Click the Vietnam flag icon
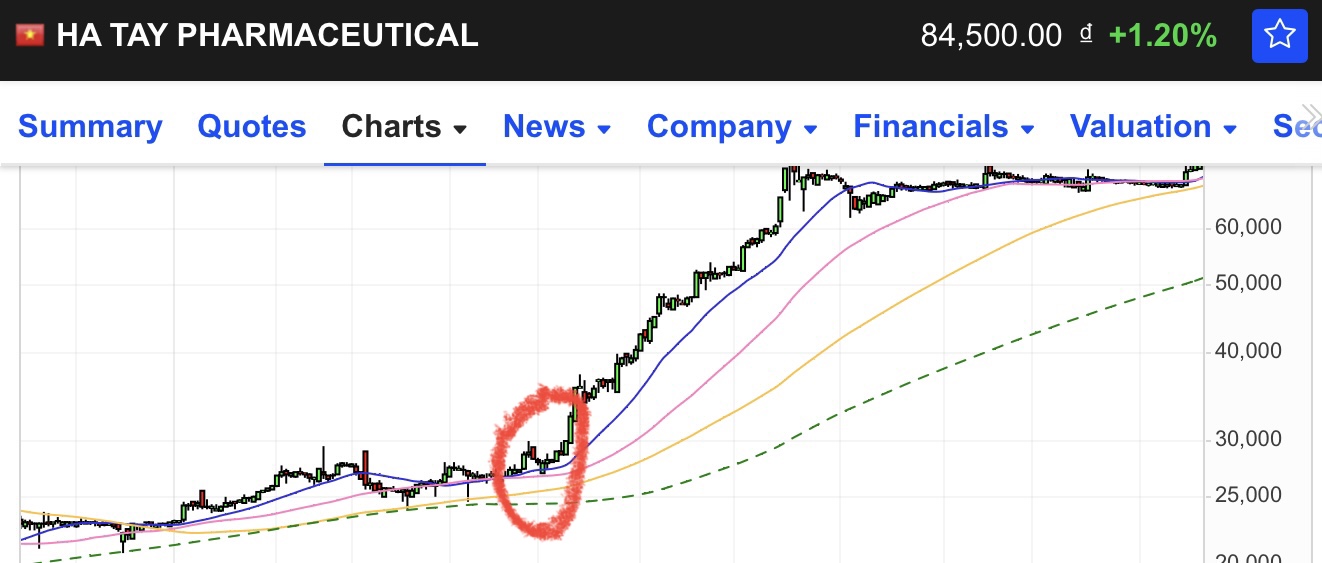Image resolution: width=1322 pixels, height=563 pixels. [x=30, y=36]
